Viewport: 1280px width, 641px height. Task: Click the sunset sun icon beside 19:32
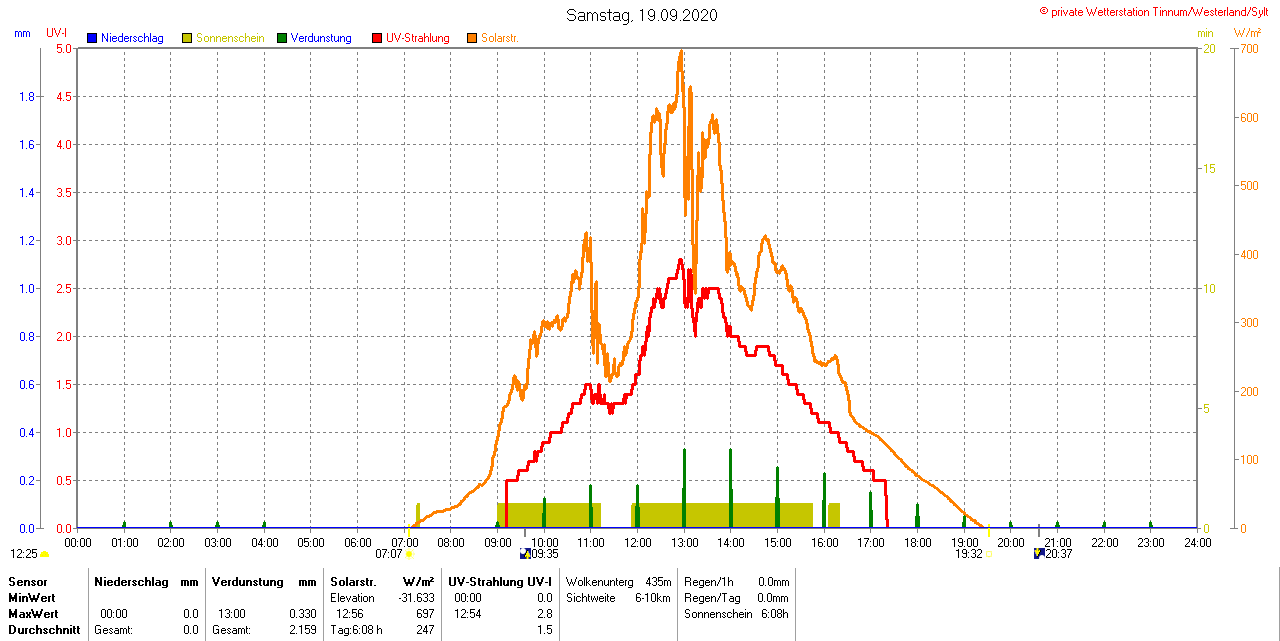988,554
